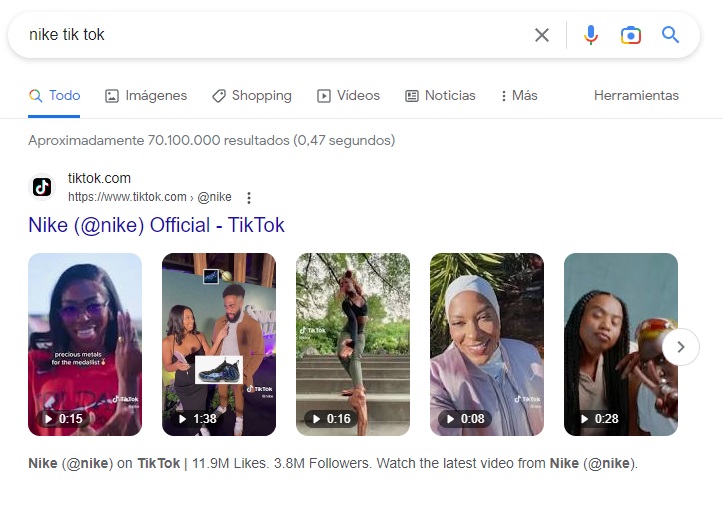This screenshot has width=723, height=506.
Task: Open three-dot options beside tiktok.com result
Action: [249, 197]
